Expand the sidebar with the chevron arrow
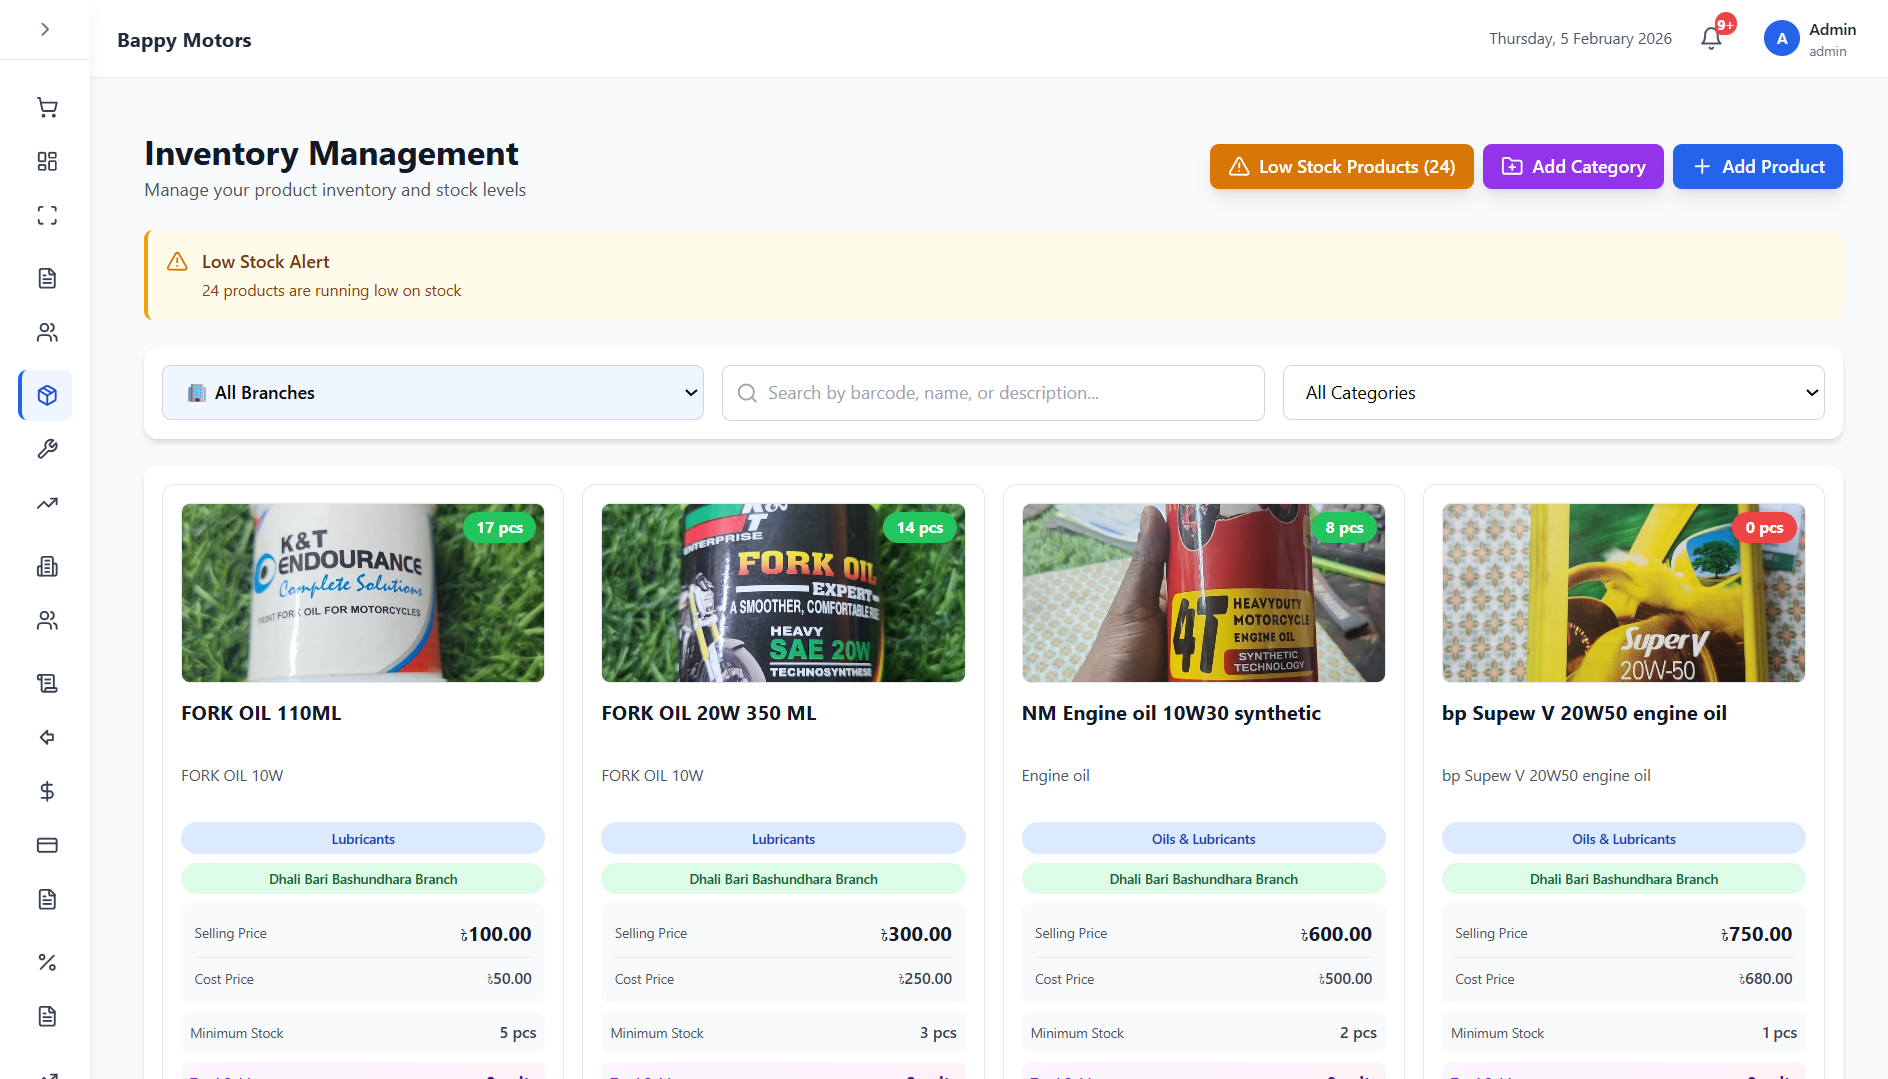 (x=45, y=29)
